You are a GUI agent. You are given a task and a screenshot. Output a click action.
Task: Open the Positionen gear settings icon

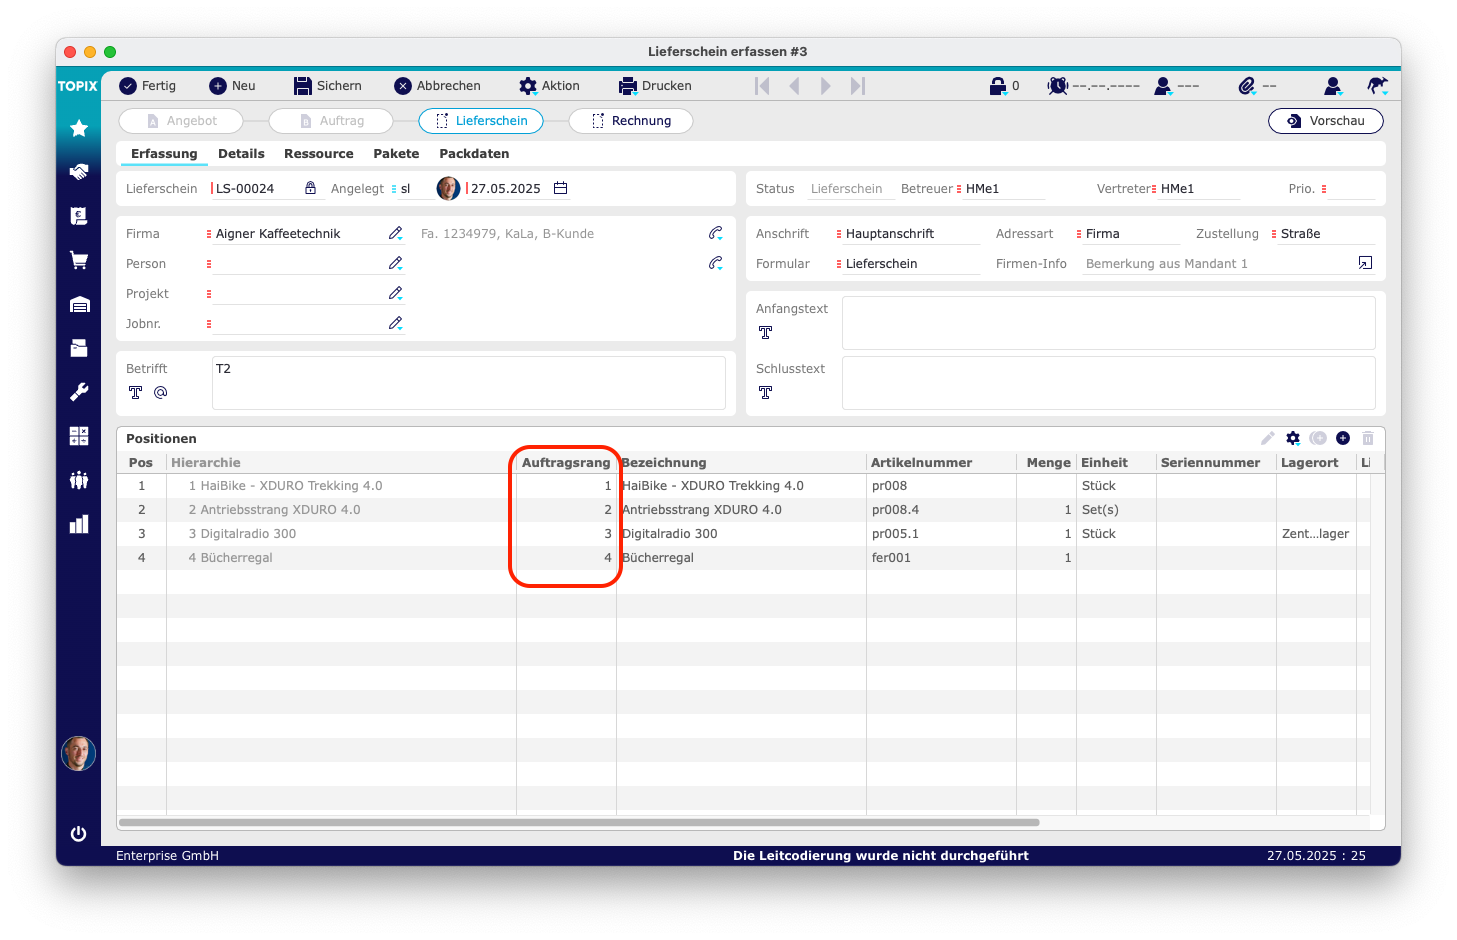[x=1293, y=438]
